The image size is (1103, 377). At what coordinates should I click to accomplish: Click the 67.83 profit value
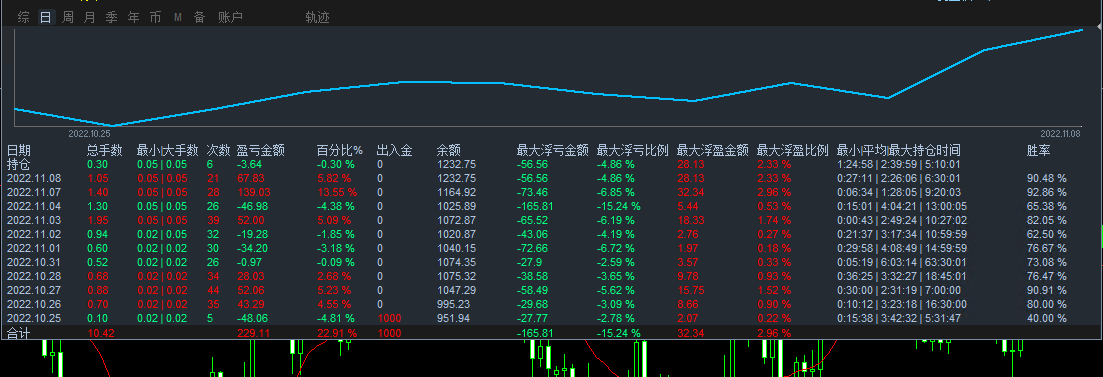[251, 179]
